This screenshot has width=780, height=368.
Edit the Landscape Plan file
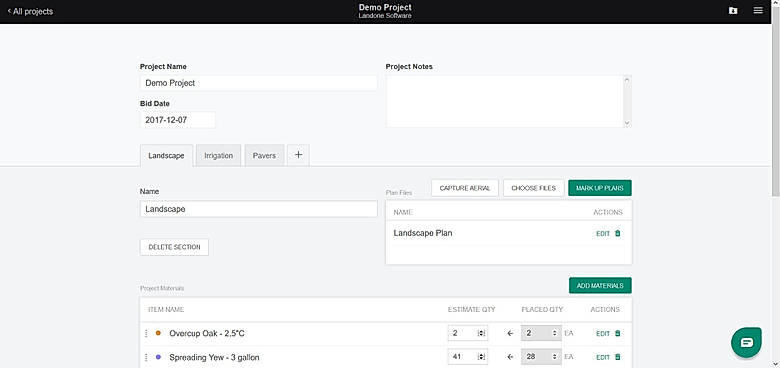(603, 233)
